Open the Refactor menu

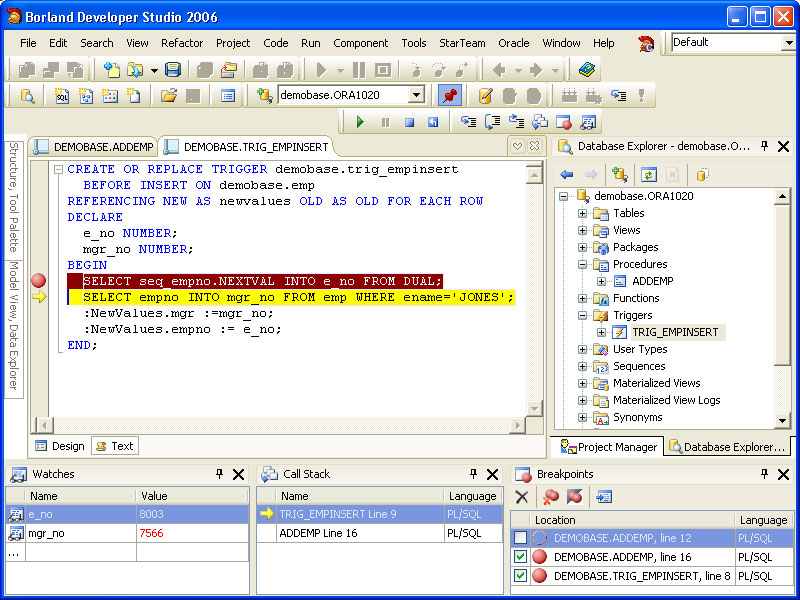point(182,43)
